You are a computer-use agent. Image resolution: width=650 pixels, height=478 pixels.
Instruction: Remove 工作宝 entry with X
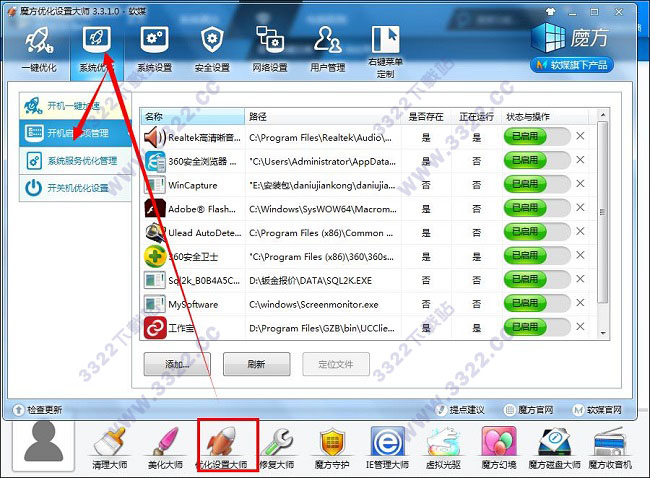580,326
